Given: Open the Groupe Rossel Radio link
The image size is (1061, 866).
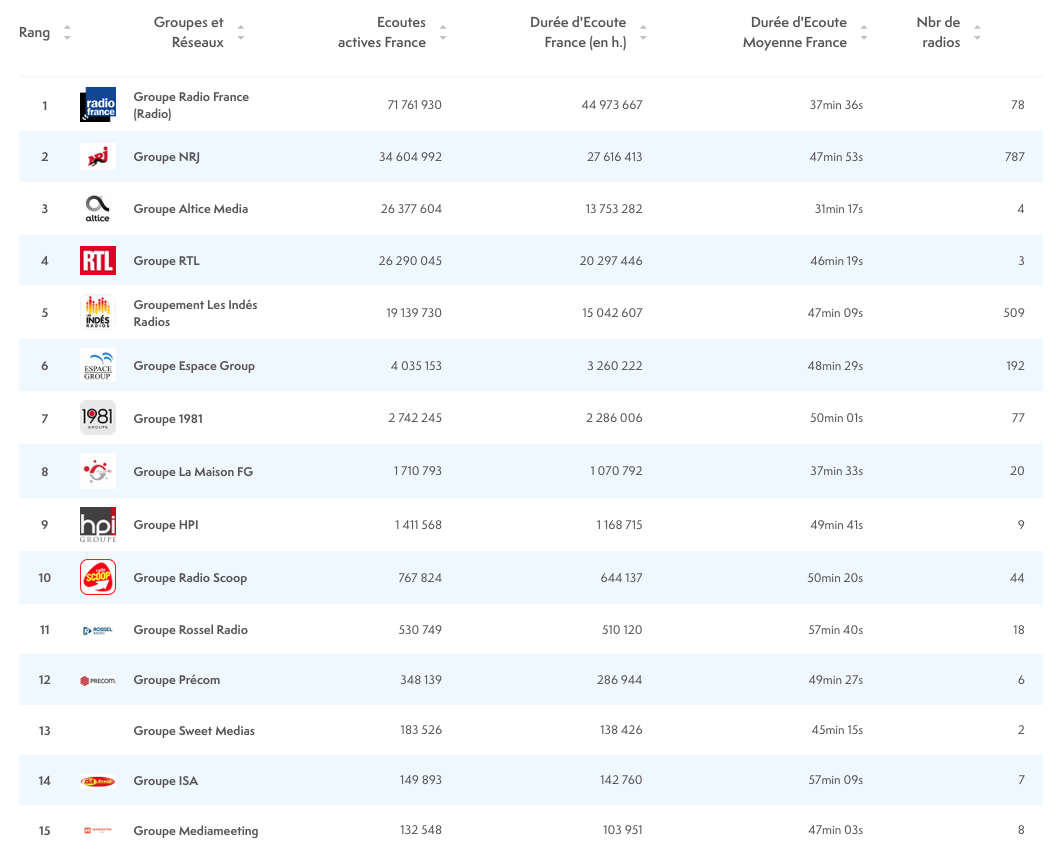Looking at the screenshot, I should point(190,630).
